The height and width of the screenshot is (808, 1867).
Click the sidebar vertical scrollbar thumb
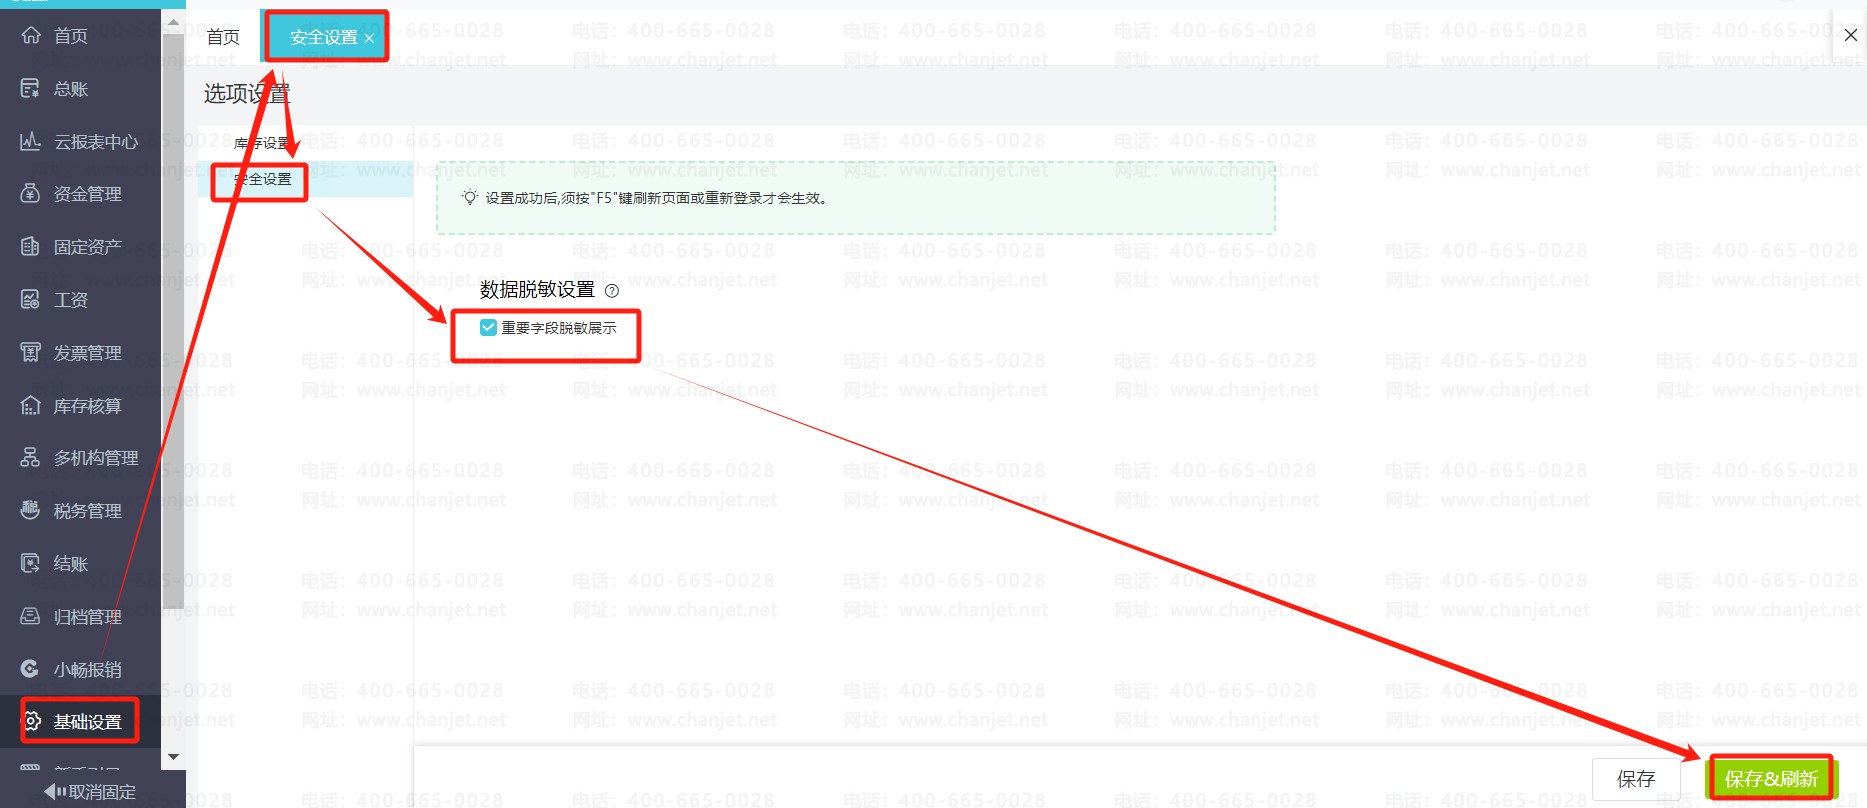[173, 320]
